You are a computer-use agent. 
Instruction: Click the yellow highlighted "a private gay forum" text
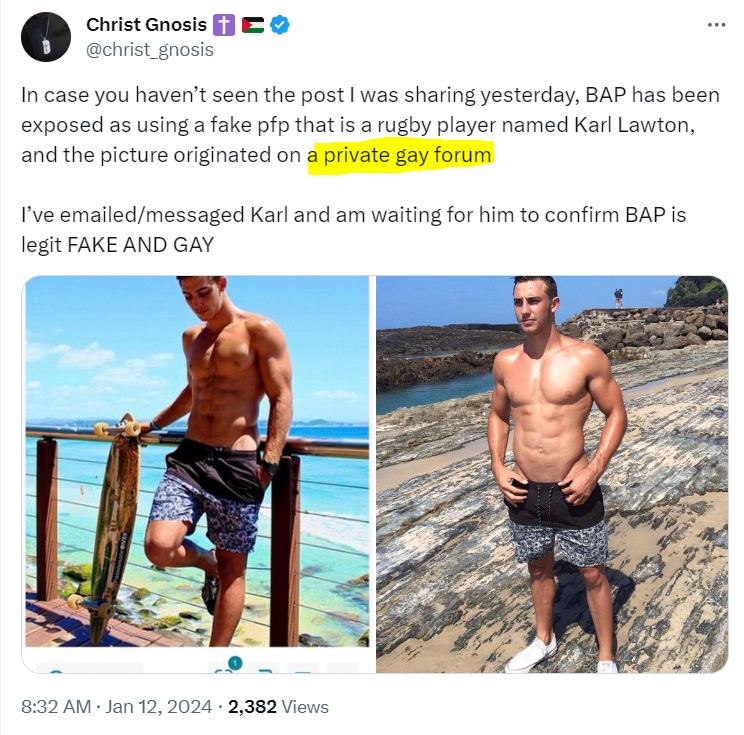click(400, 156)
